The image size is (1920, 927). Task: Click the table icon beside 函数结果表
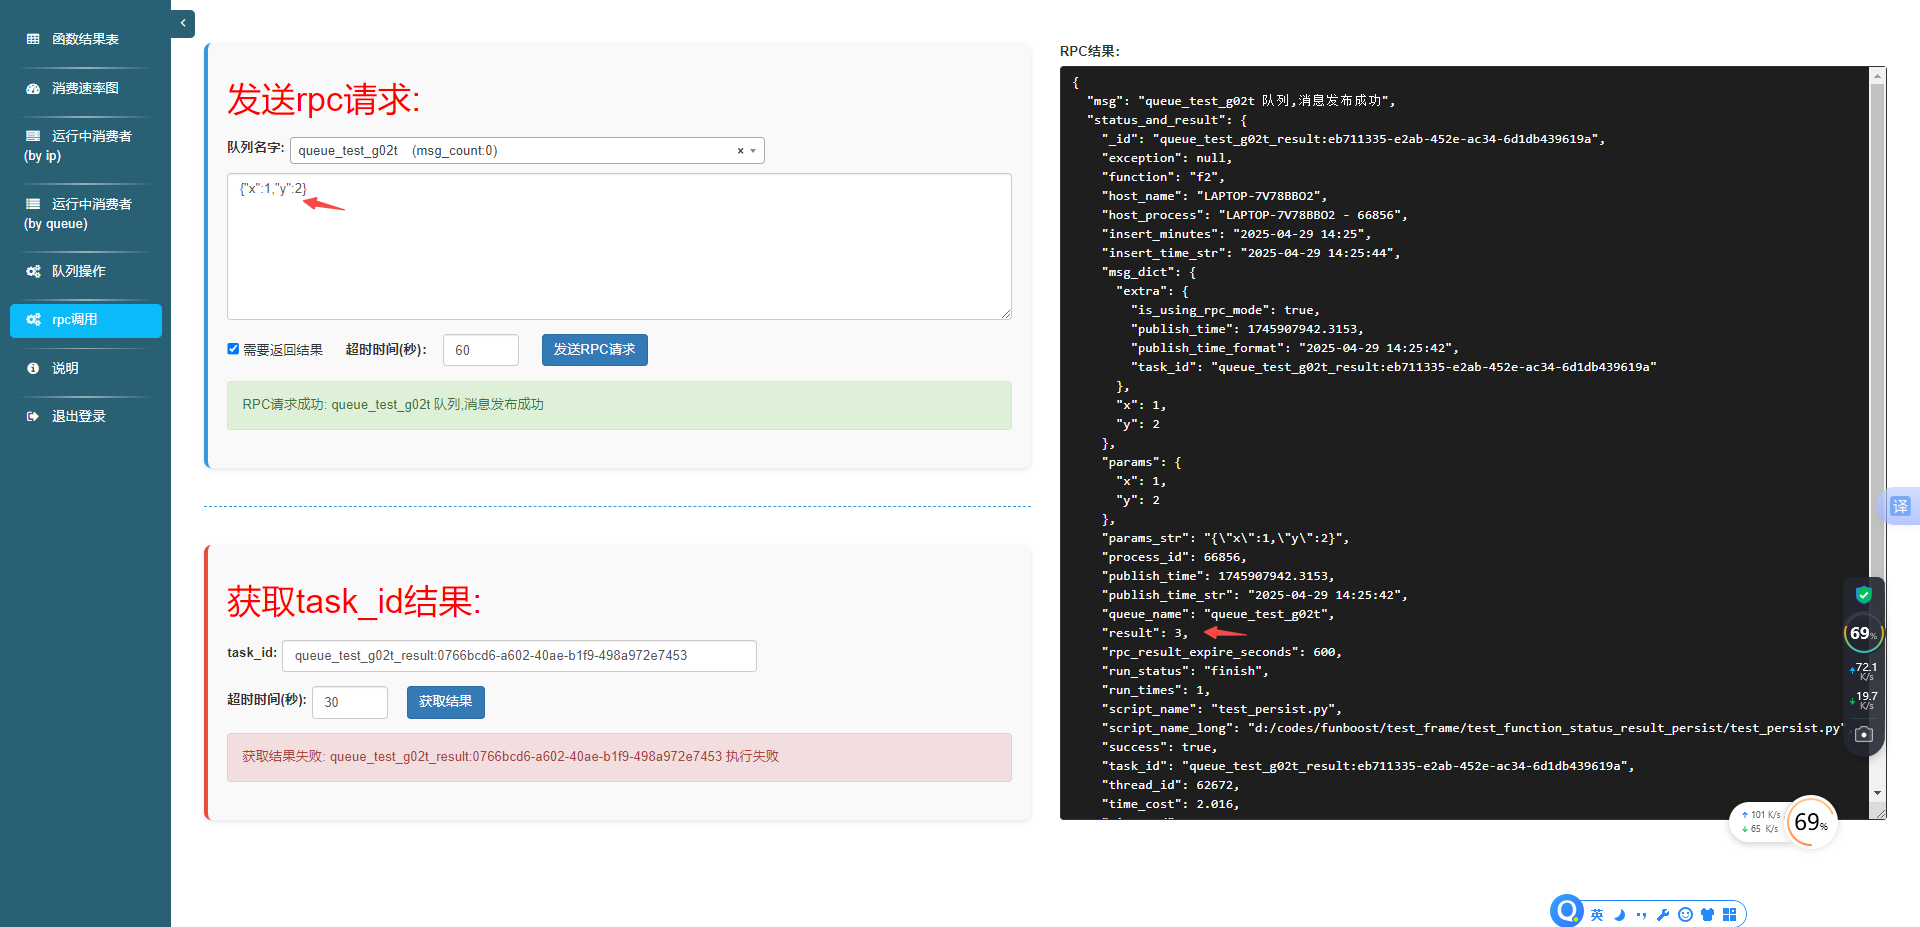pyautogui.click(x=33, y=39)
